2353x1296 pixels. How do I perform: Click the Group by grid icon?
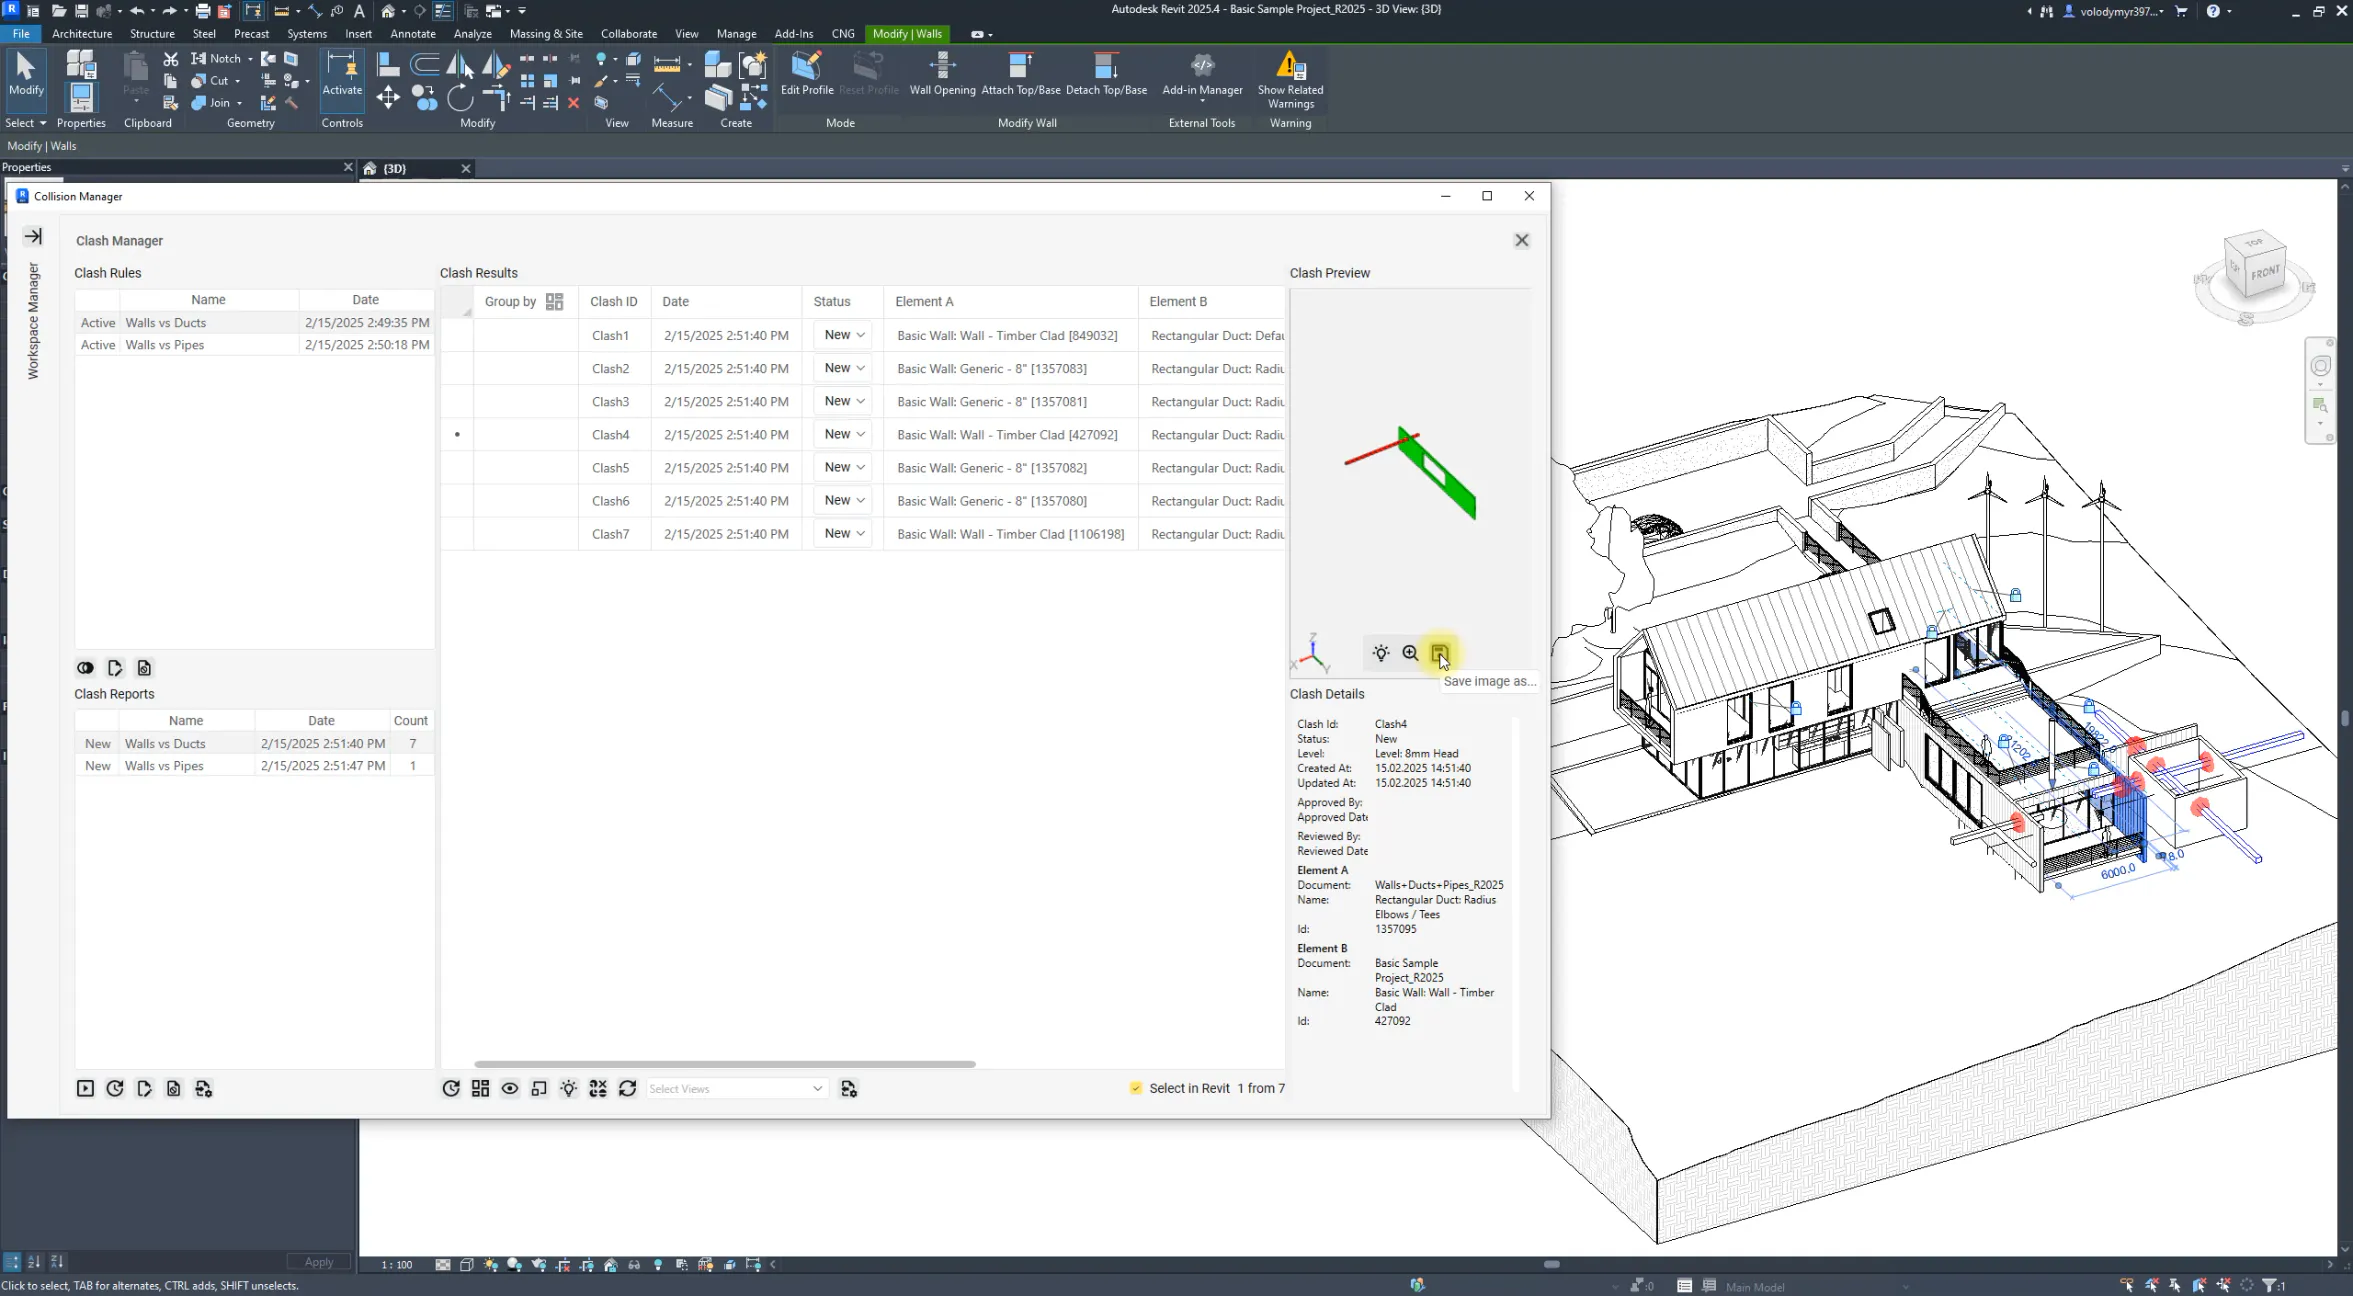click(x=555, y=302)
